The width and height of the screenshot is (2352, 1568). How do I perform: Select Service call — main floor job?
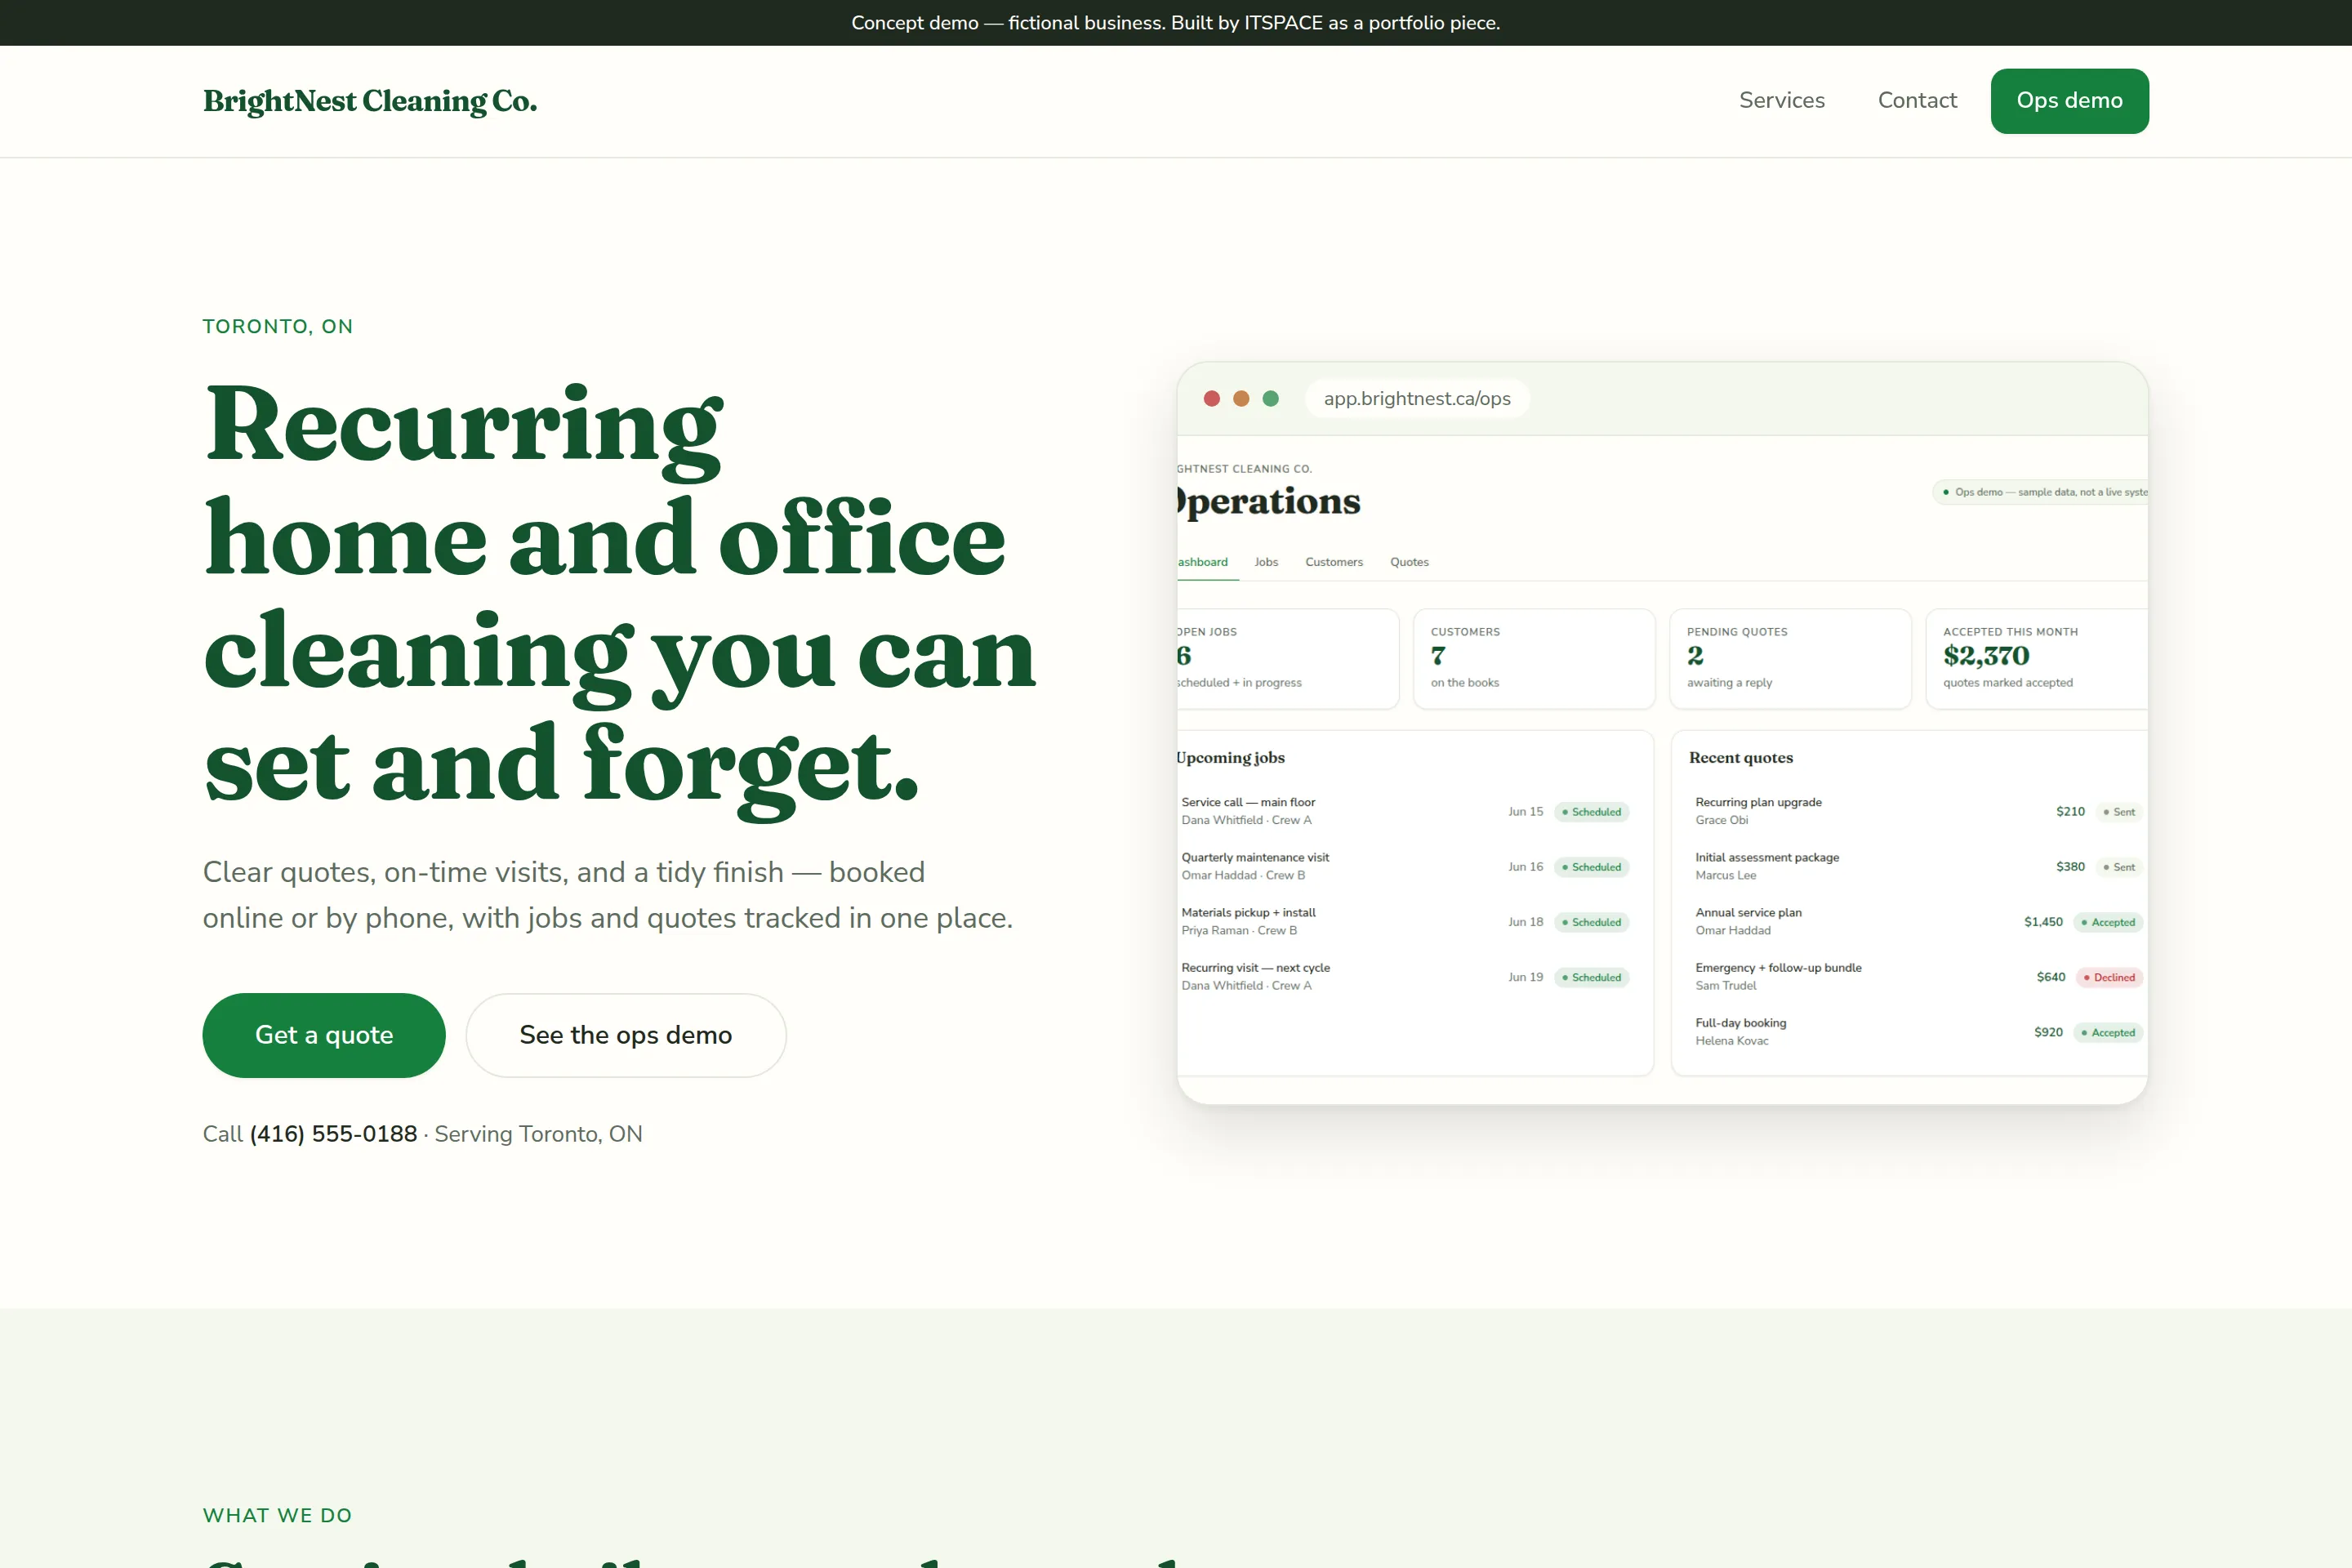coord(1405,811)
